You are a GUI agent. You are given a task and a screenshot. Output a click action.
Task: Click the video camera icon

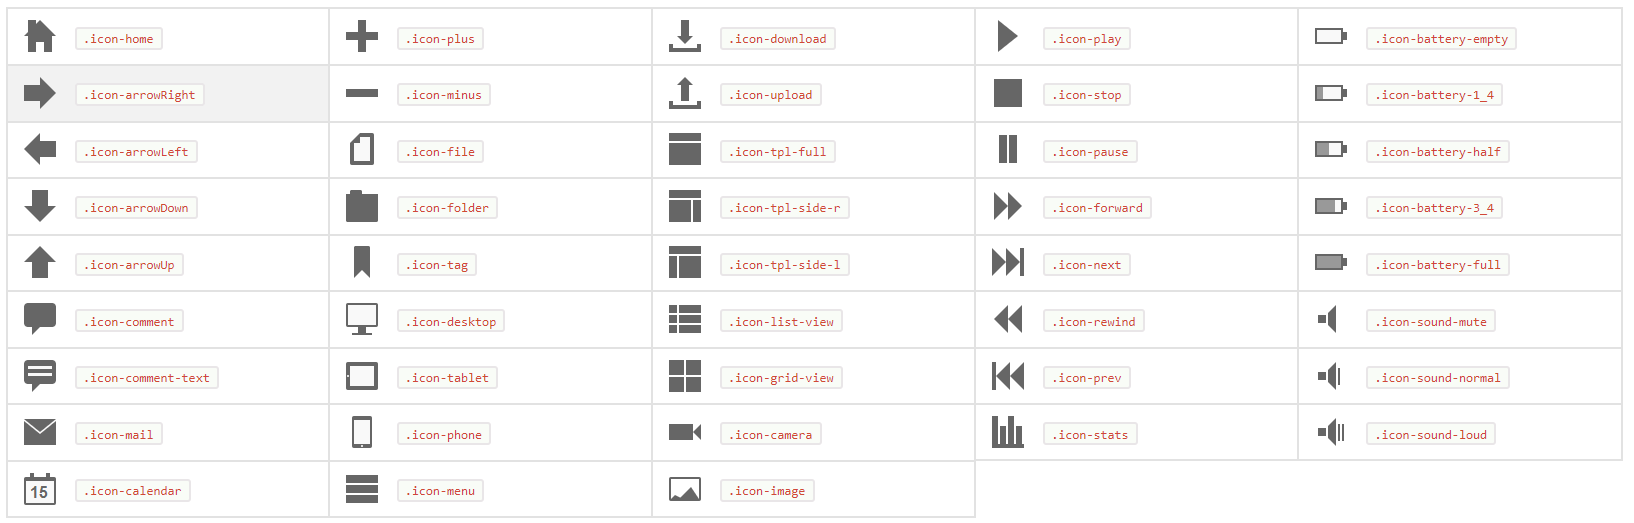685,432
